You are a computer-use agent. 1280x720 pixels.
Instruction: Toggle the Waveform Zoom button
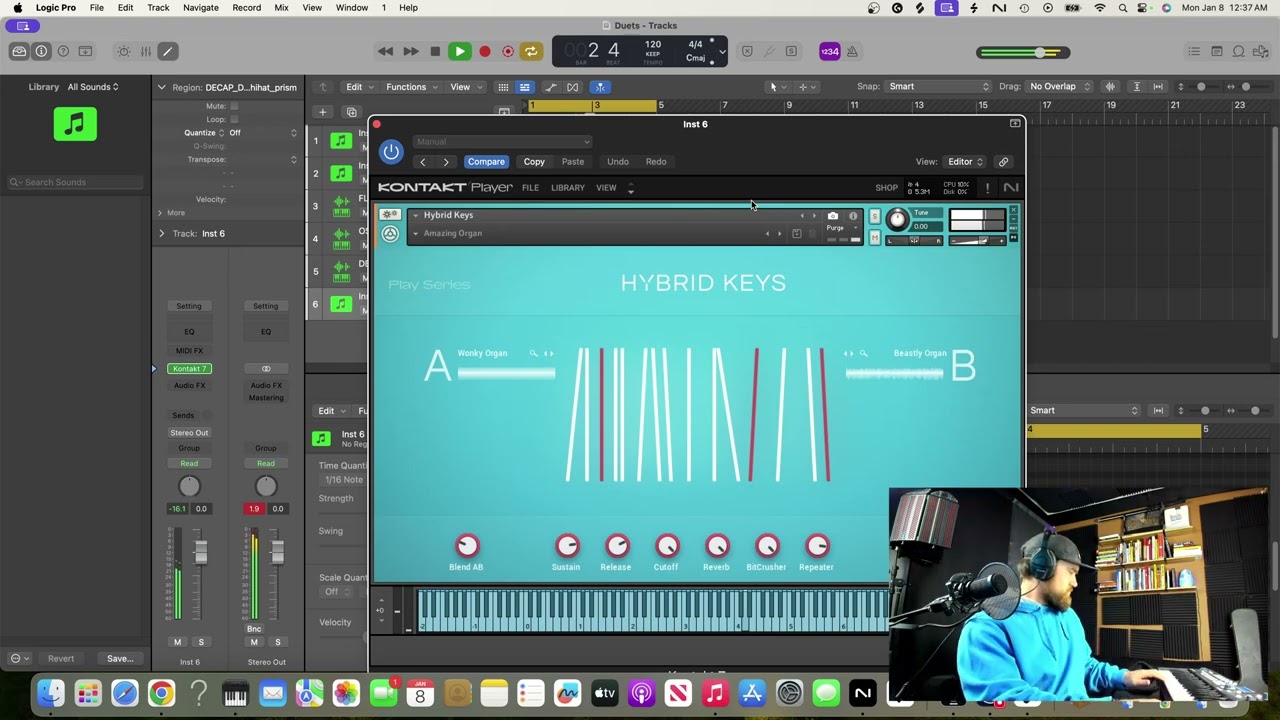pyautogui.click(x=1110, y=87)
